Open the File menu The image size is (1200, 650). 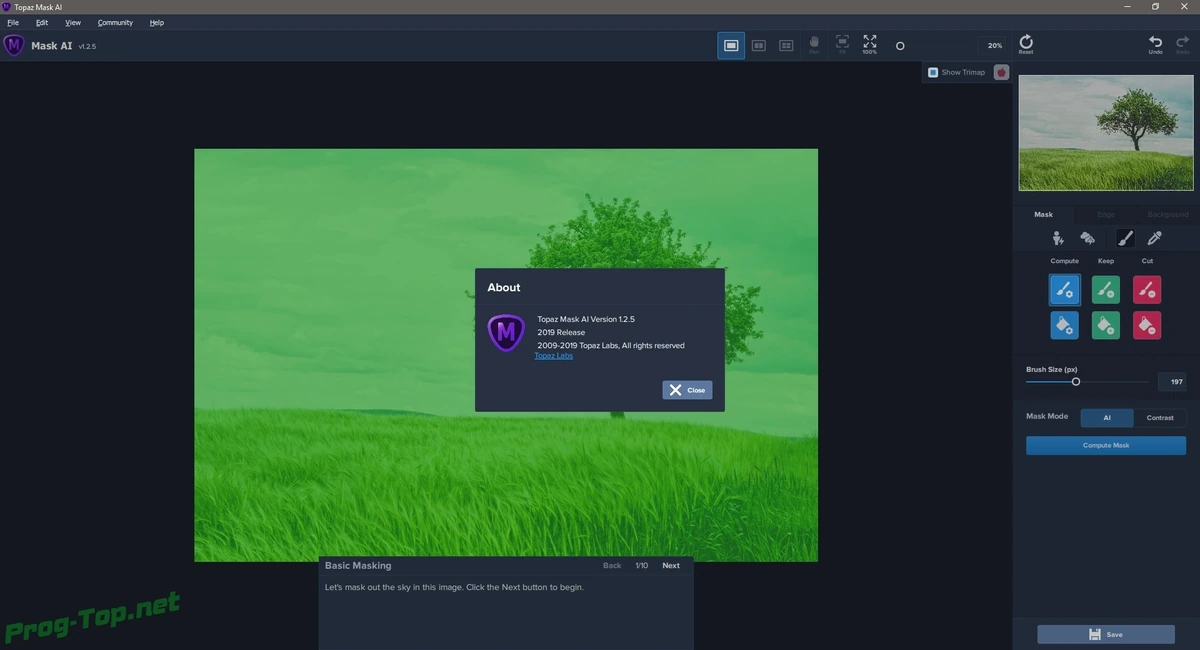point(13,22)
